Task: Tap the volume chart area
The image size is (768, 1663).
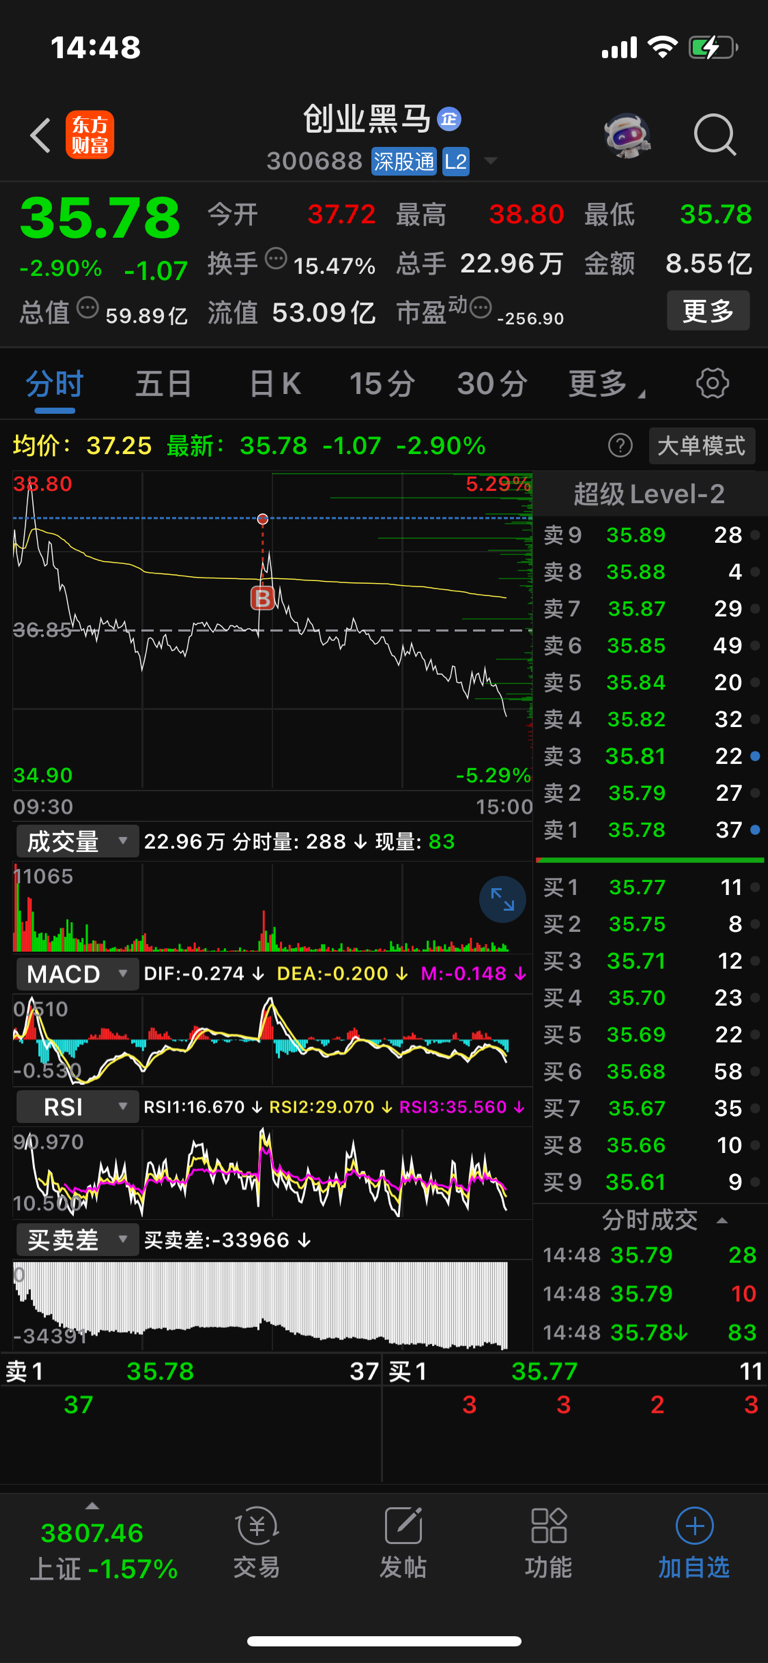Action: pos(272,907)
